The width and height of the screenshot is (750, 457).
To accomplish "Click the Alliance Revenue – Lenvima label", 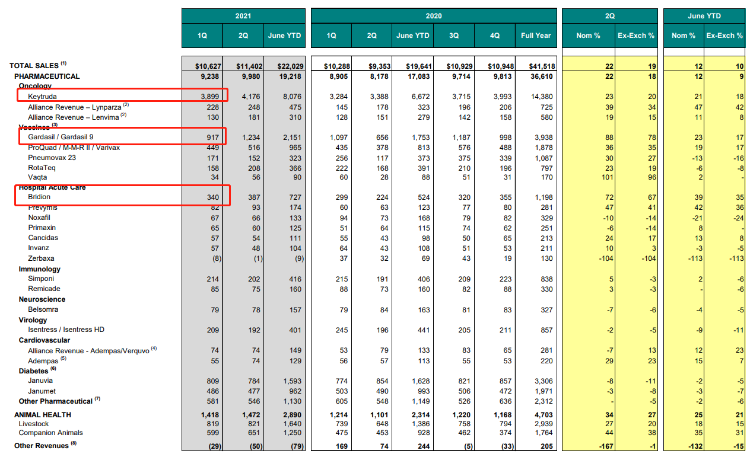I will (77, 117).
